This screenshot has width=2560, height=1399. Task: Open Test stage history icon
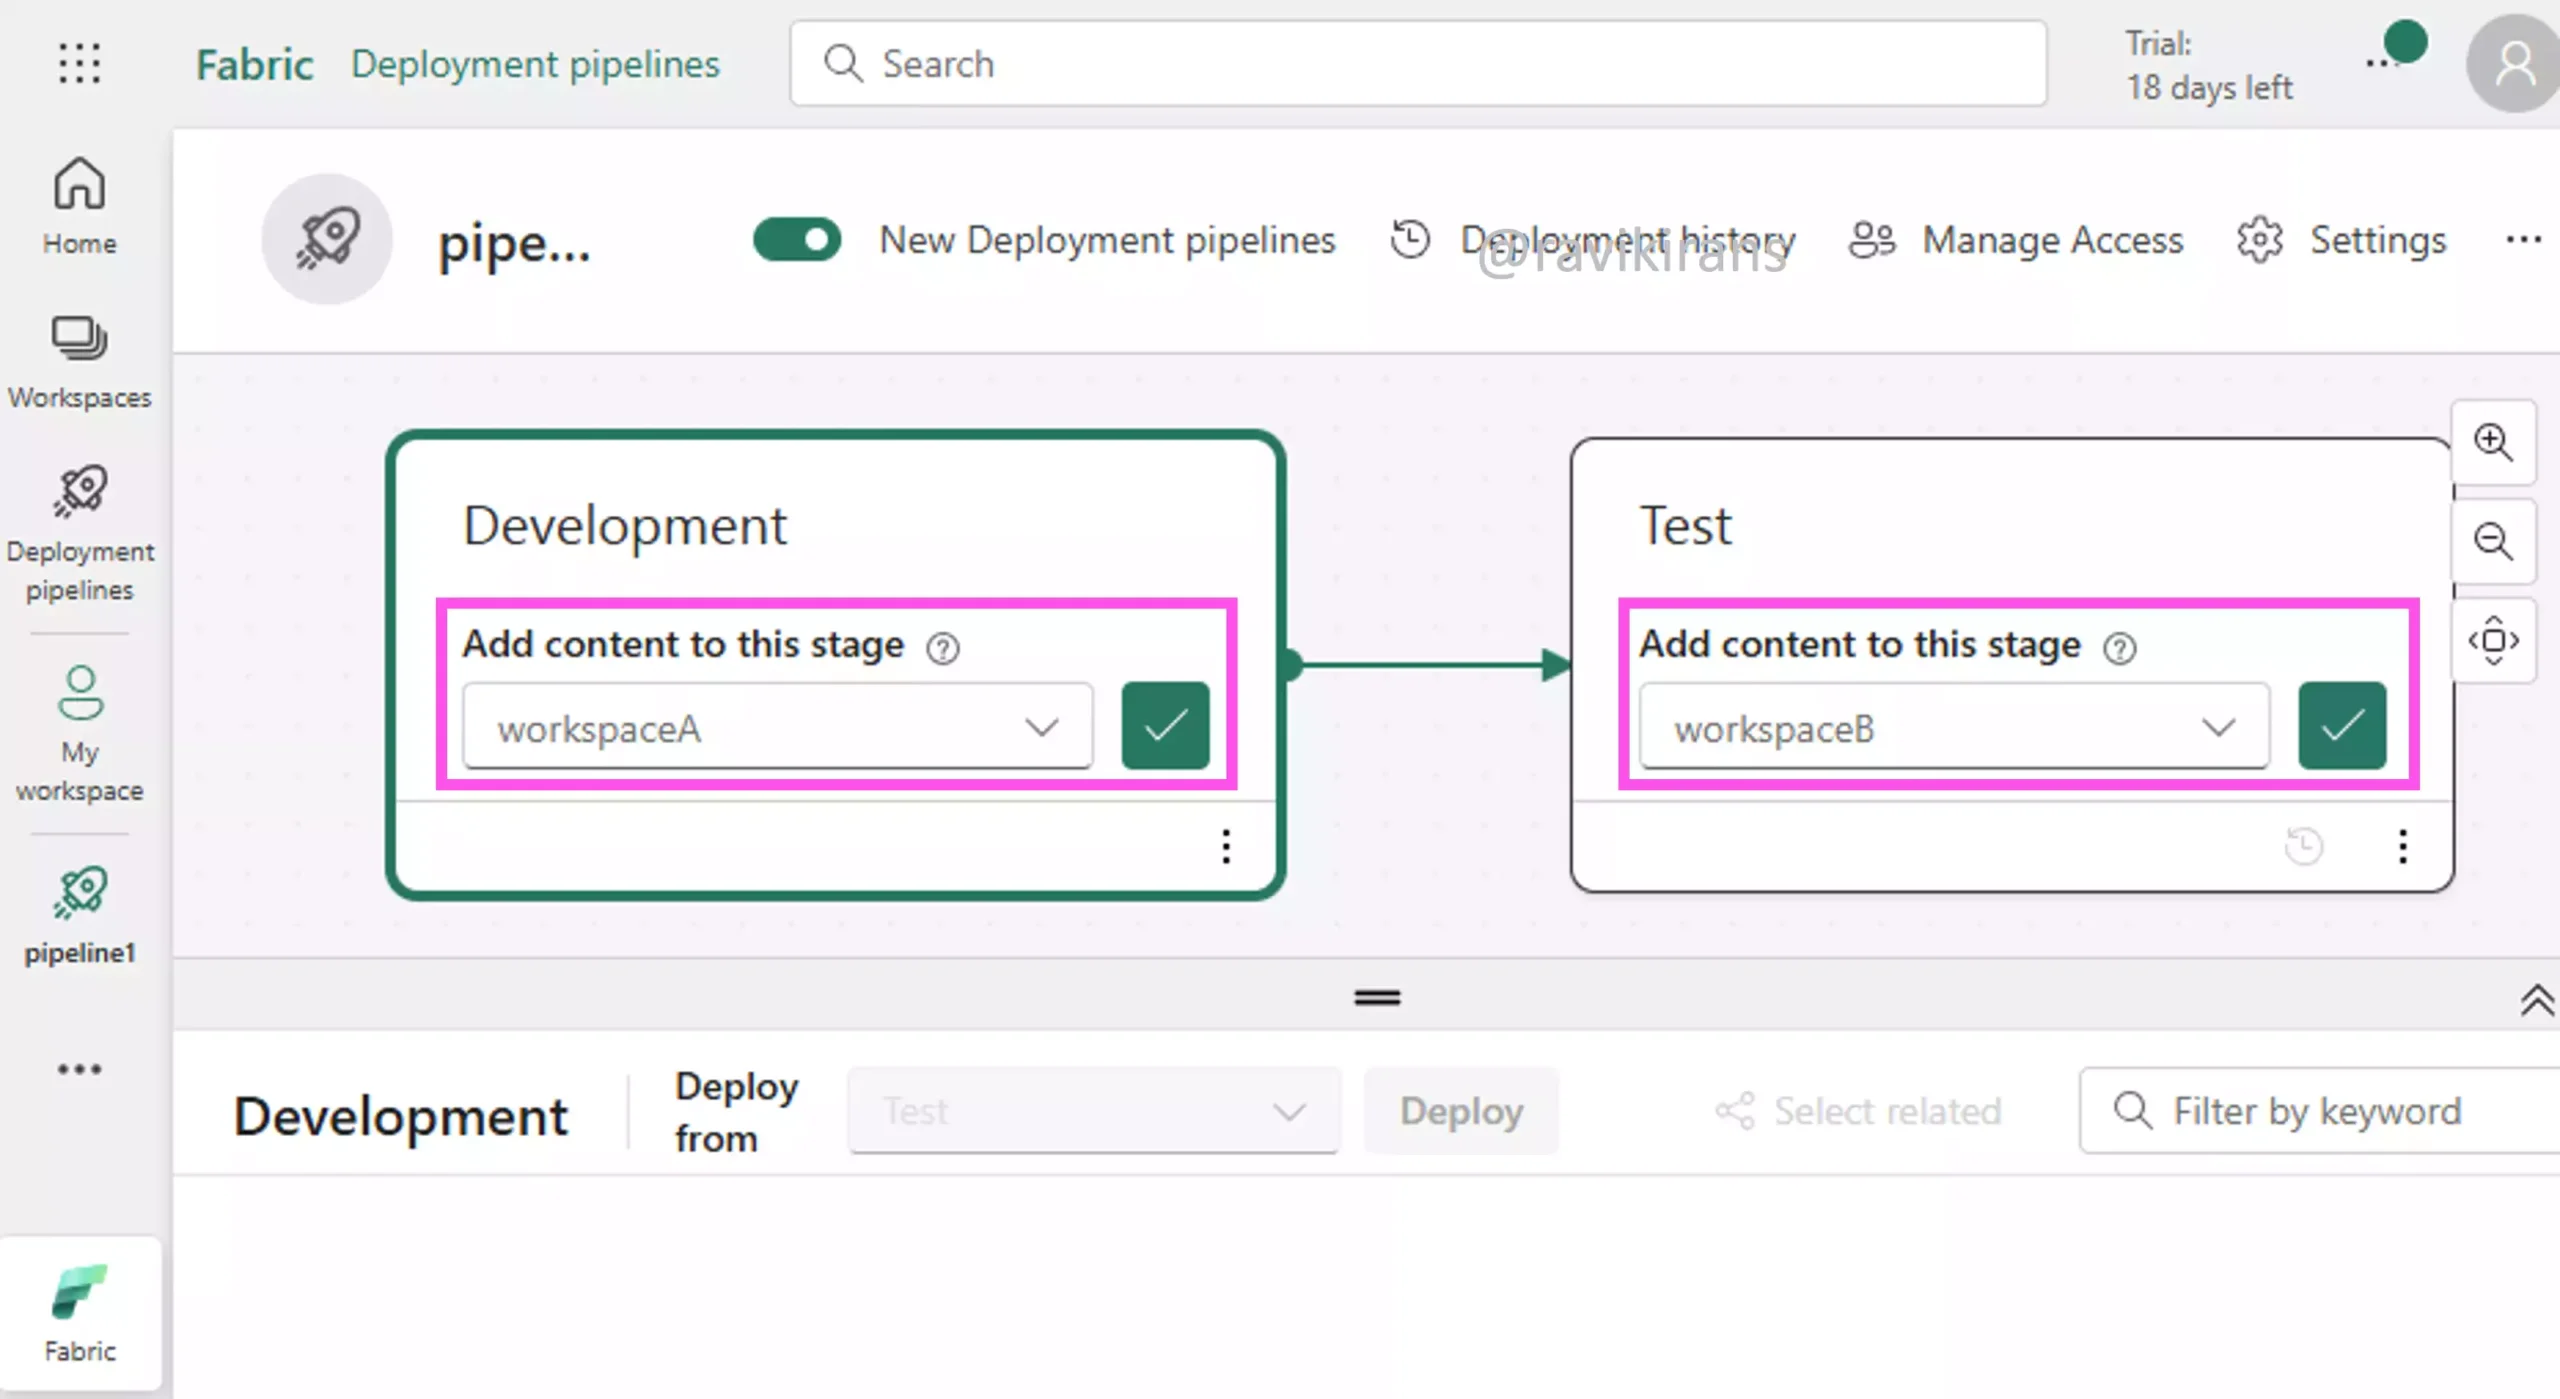(2304, 846)
